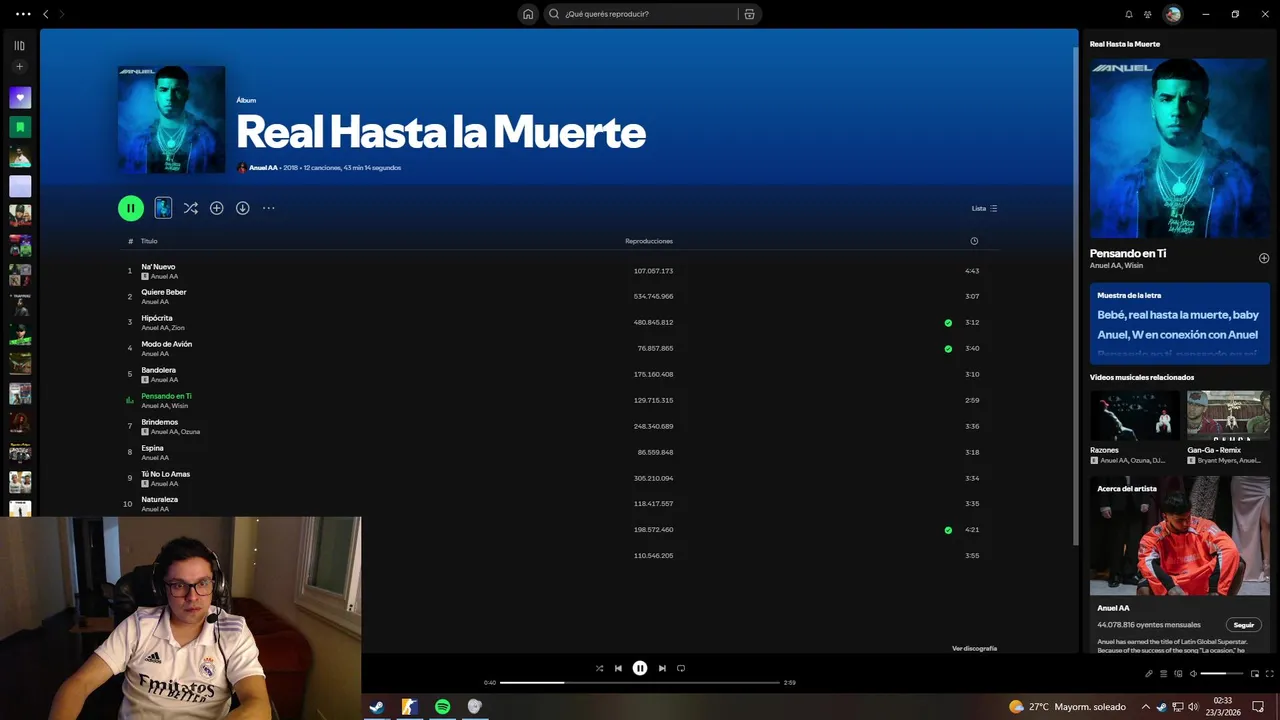Image resolution: width=1280 pixels, height=720 pixels.
Task: Focus the '¿Qué querés reproducir?' search field
Action: (x=640, y=14)
